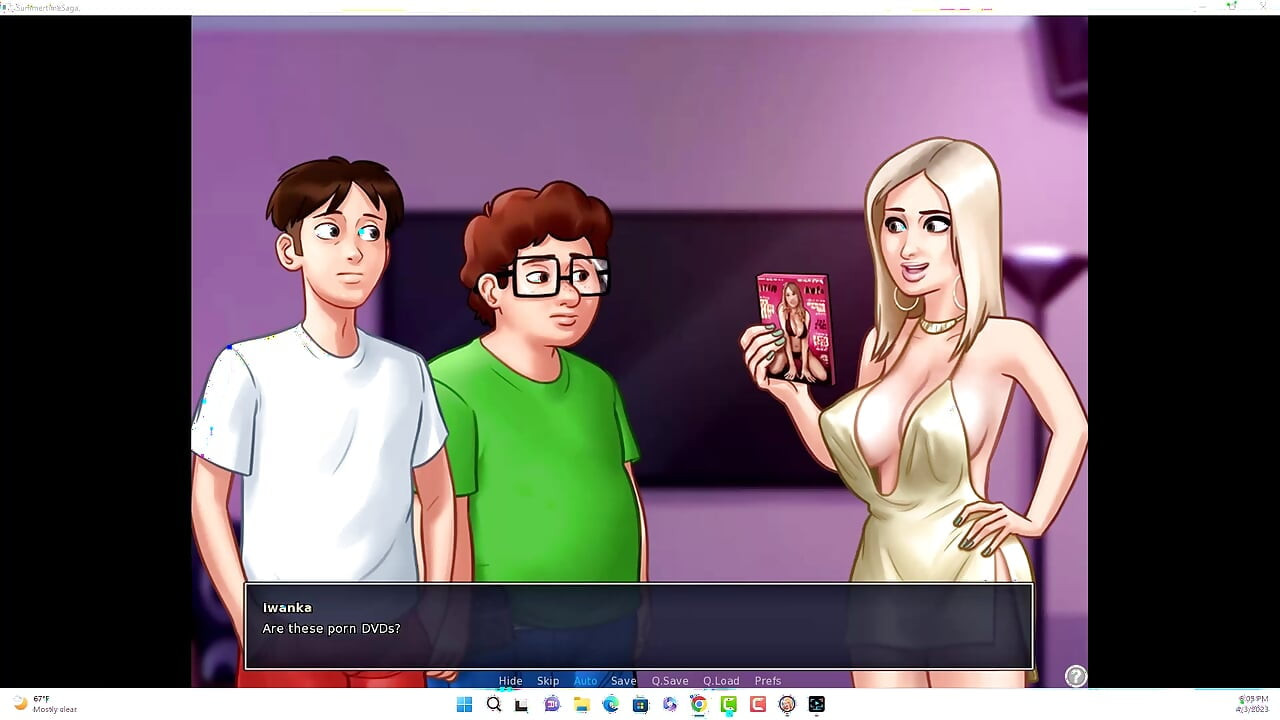
Task: Open taskbar Search magnifier
Action: coord(493,705)
